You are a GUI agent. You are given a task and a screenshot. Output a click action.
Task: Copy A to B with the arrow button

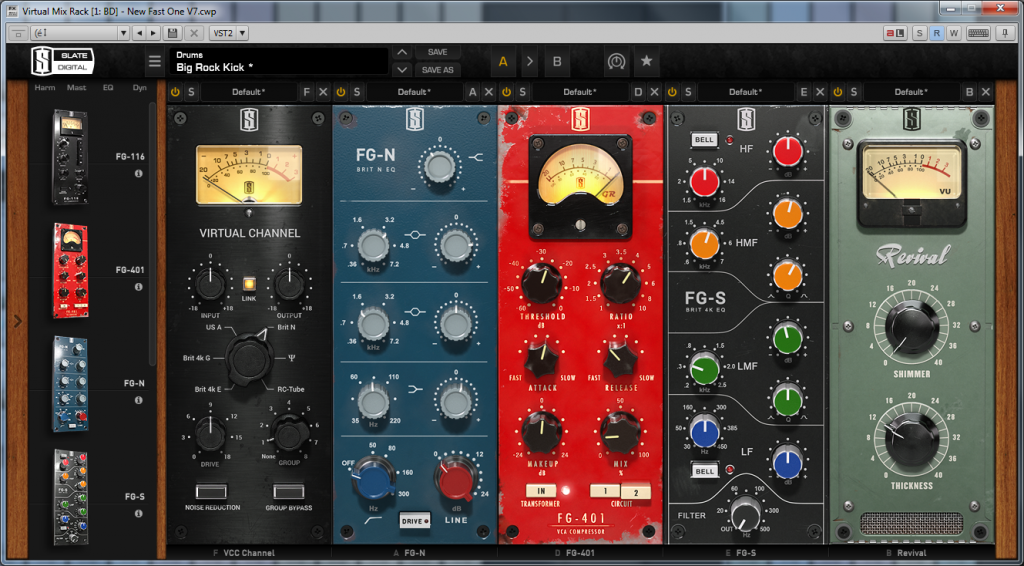point(530,61)
